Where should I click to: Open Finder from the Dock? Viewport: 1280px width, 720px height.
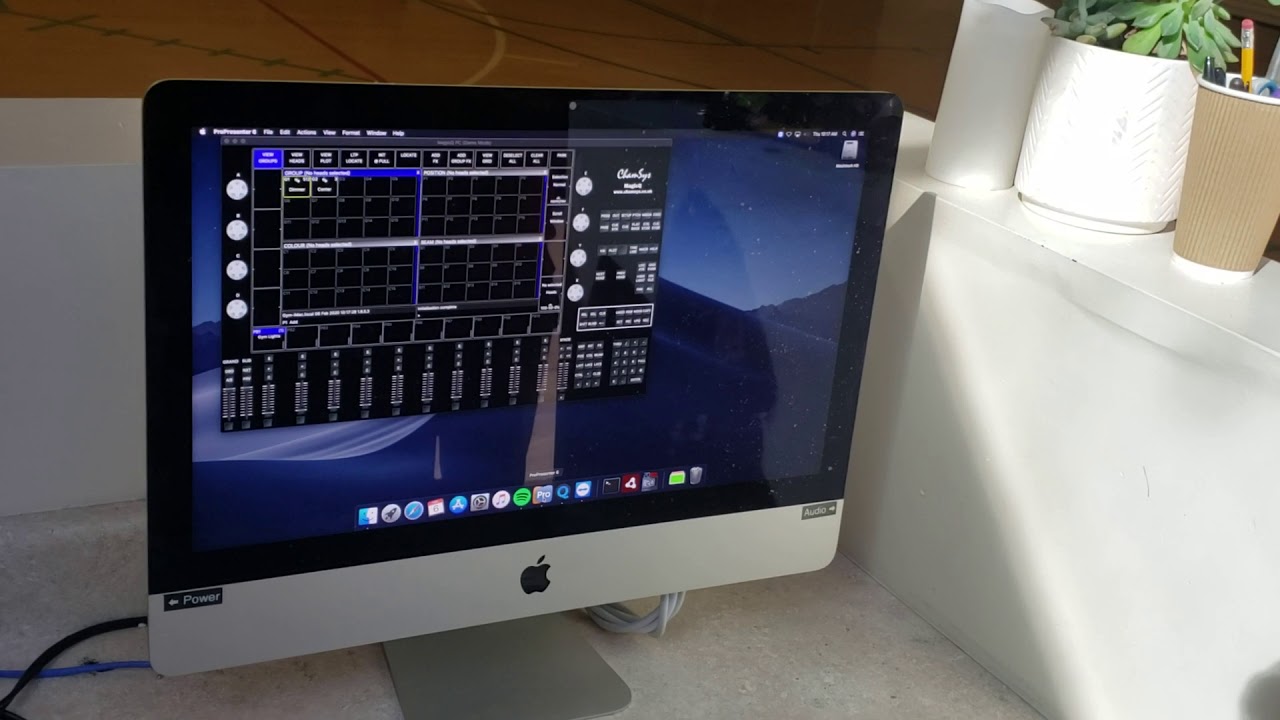tap(368, 515)
